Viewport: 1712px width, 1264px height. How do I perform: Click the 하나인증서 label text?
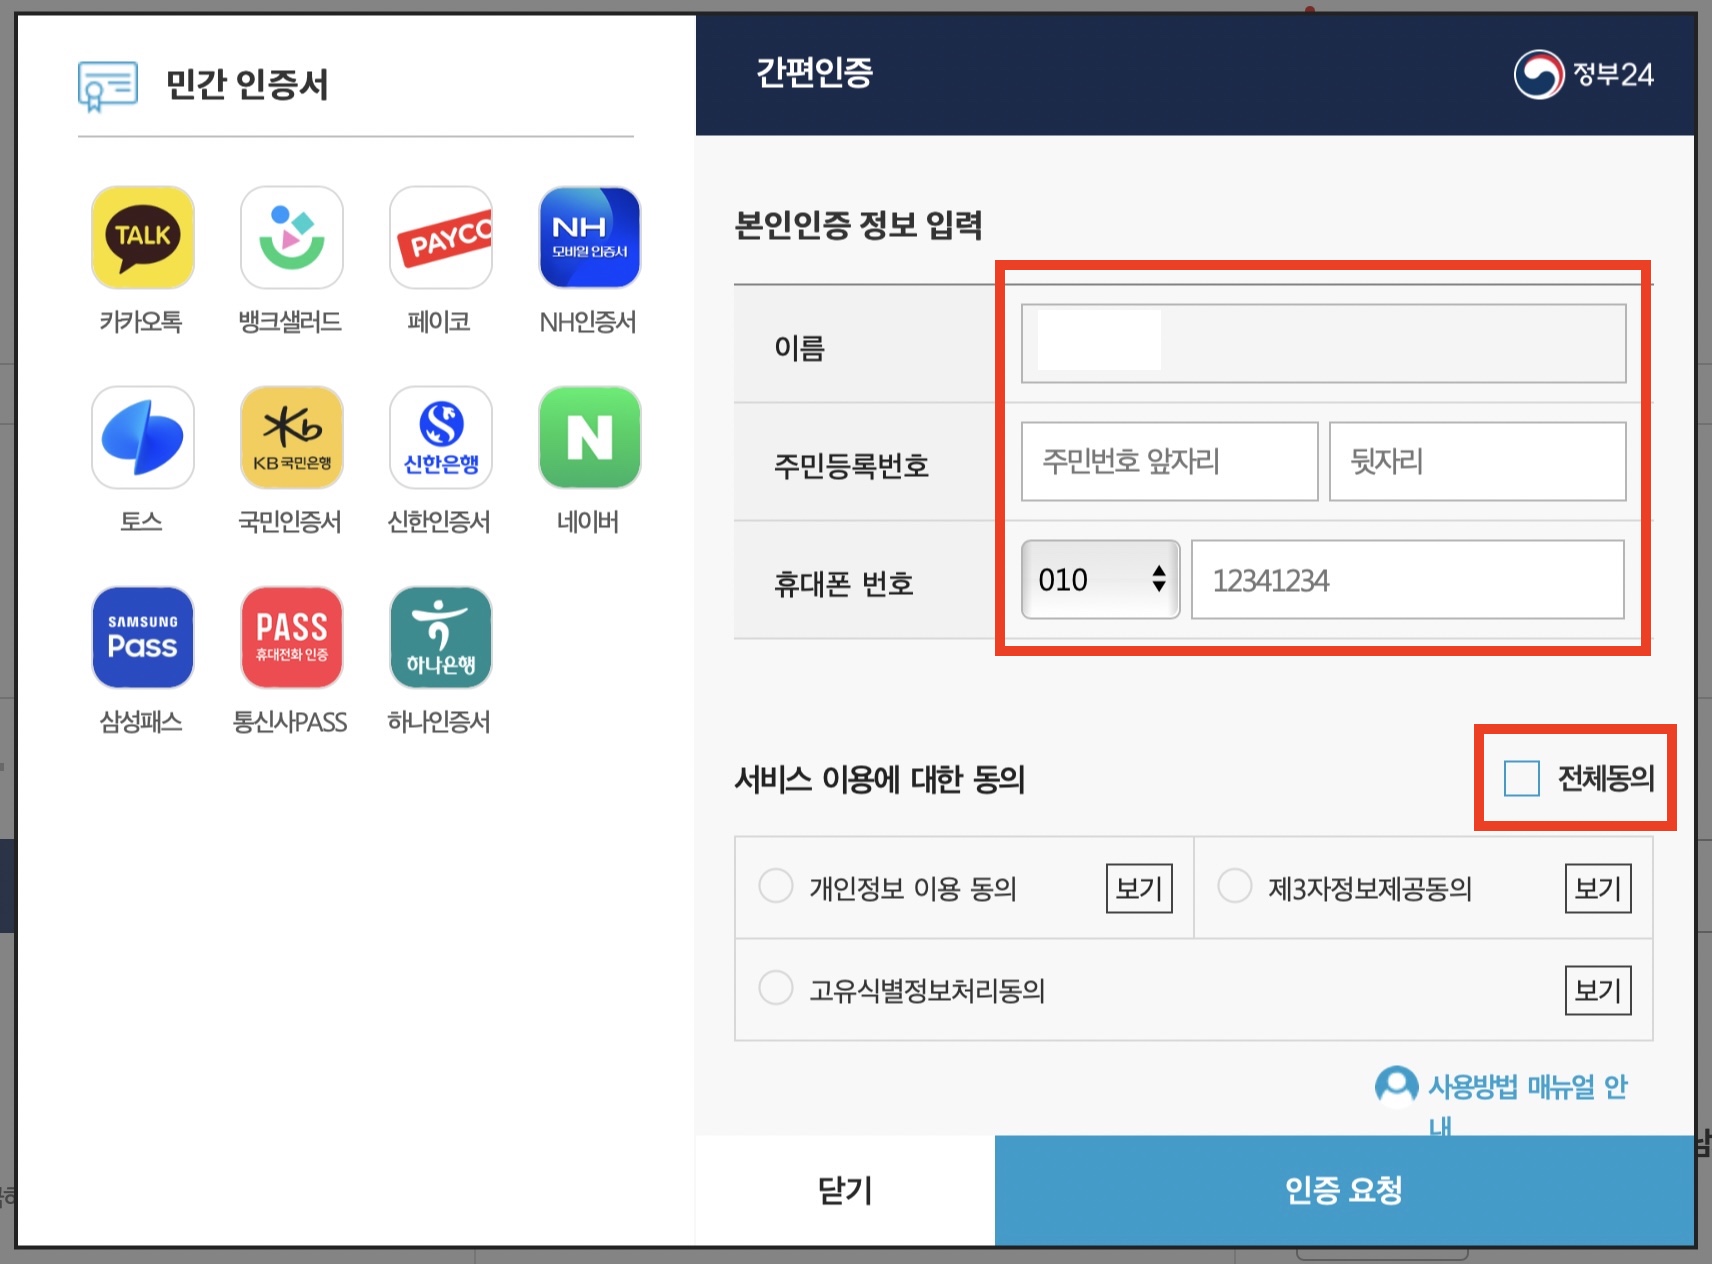pos(439,721)
